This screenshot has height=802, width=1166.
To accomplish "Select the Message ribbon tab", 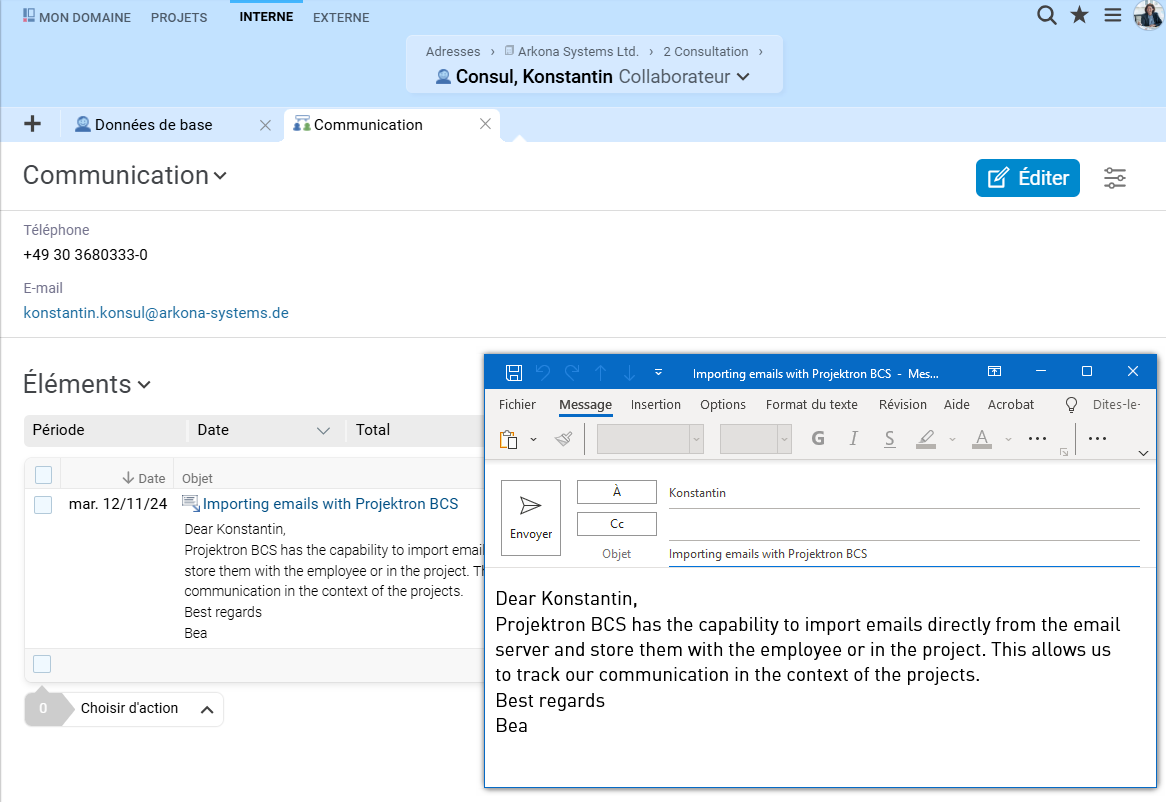I will 585,404.
